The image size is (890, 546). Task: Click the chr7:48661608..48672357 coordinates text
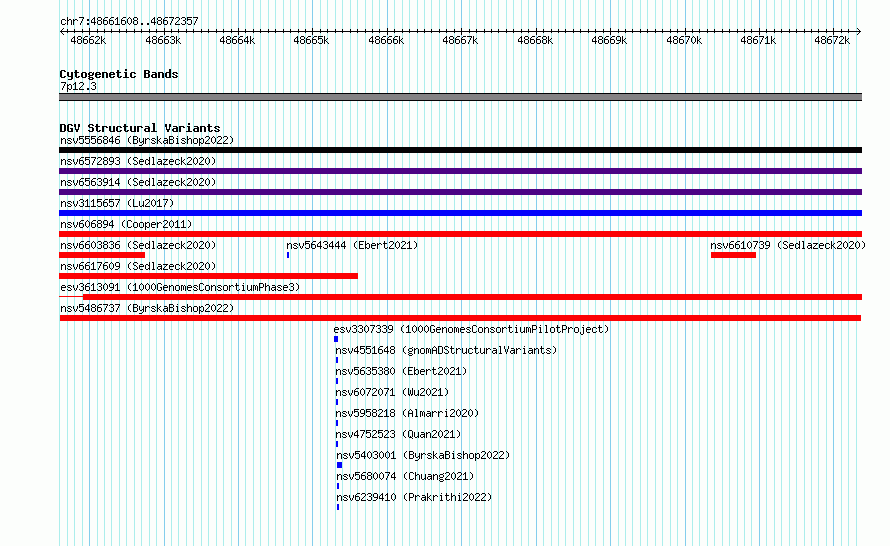tap(129, 22)
